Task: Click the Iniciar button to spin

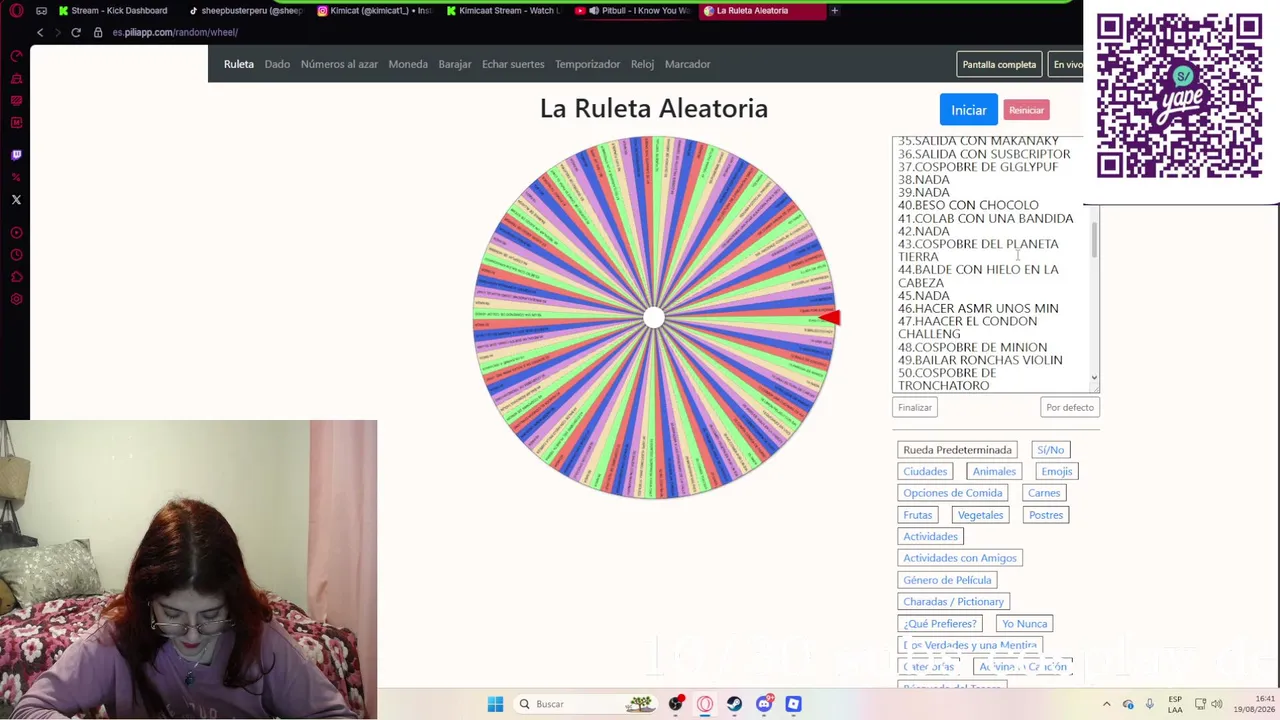Action: (x=968, y=110)
